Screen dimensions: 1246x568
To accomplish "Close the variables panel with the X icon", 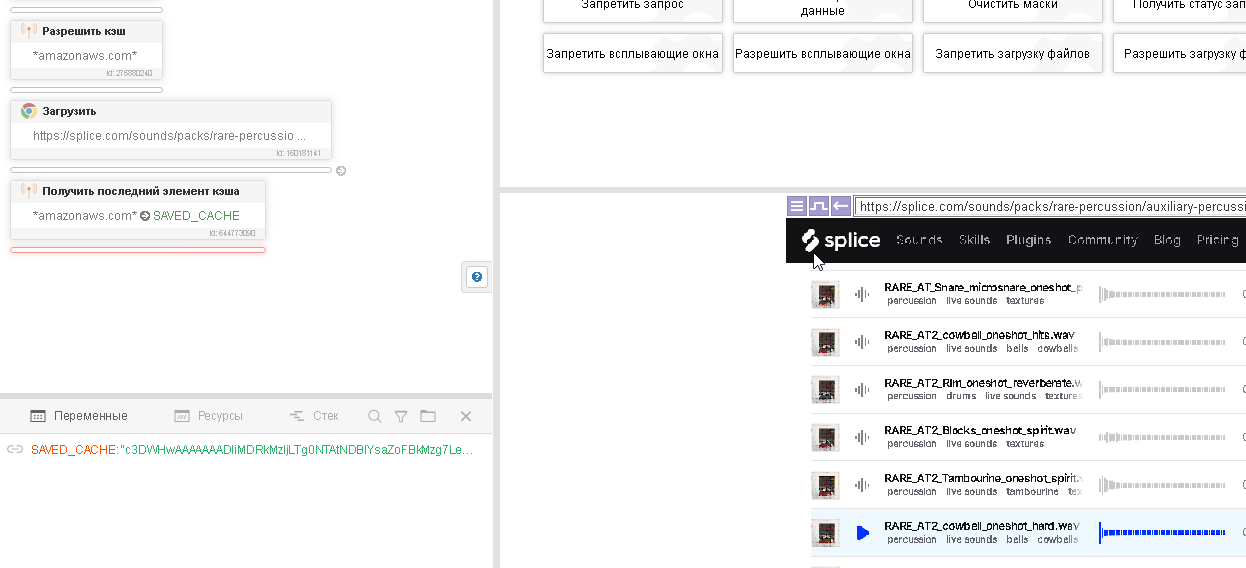I will (466, 416).
